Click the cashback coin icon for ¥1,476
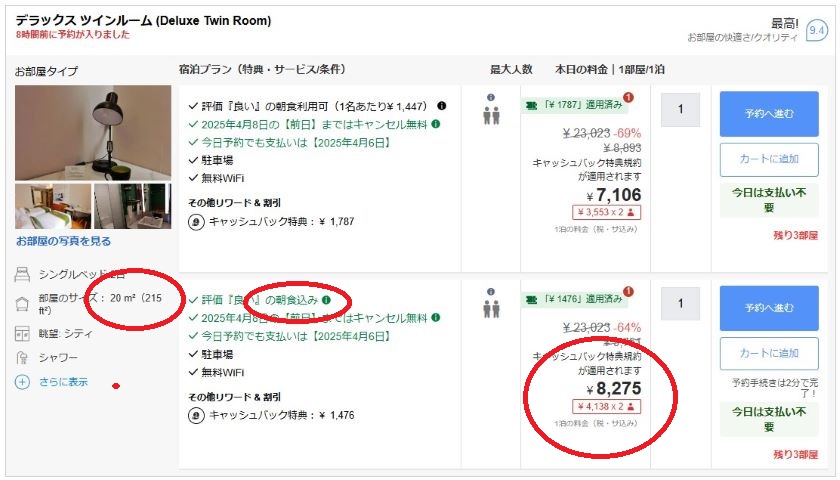Screen dimensions: 840x480 pos(196,414)
